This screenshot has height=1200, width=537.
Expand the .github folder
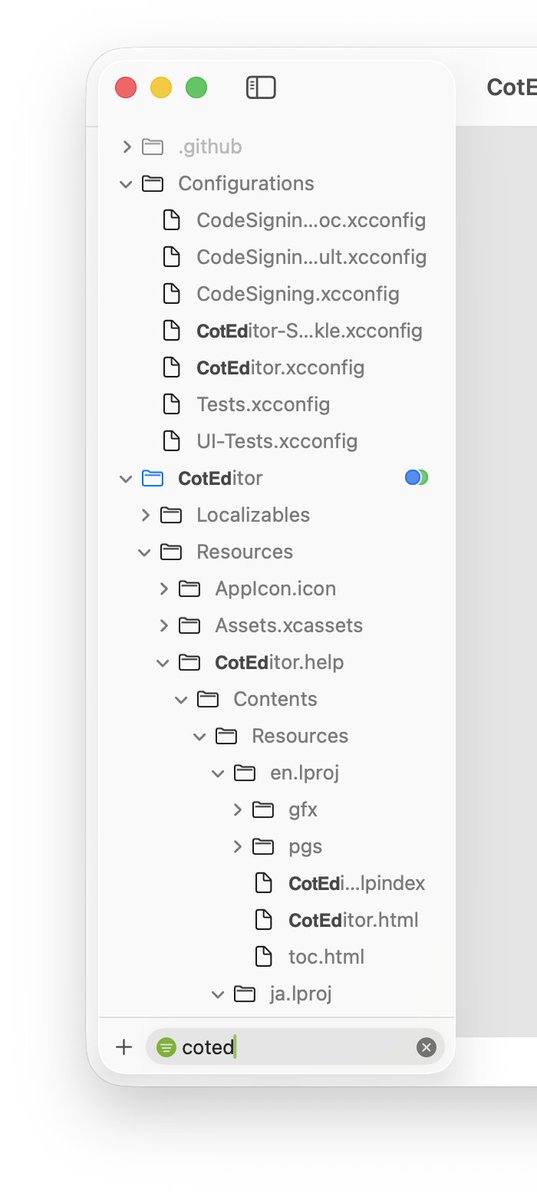(x=126, y=147)
